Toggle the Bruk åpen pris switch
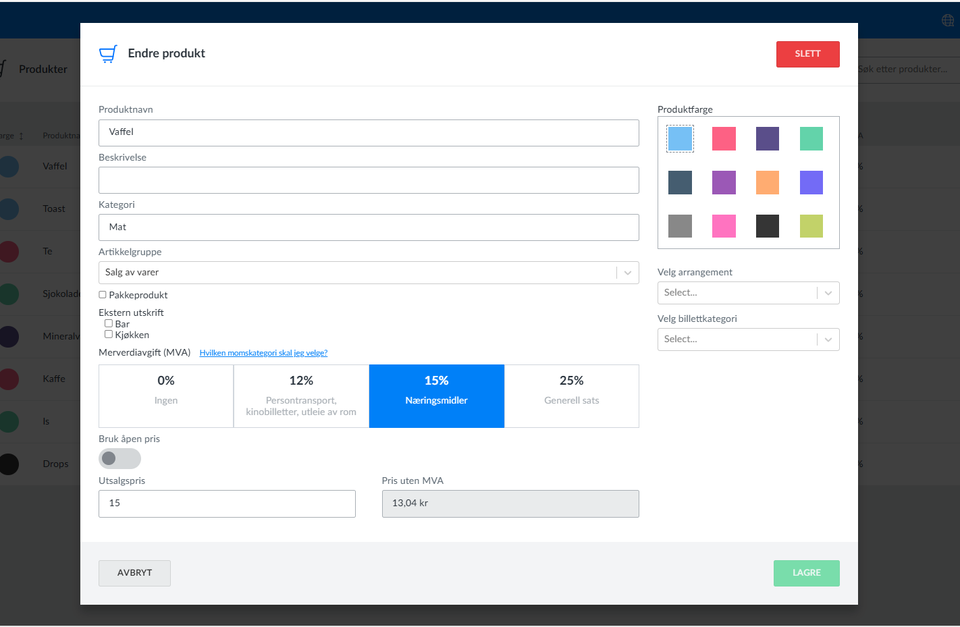The width and height of the screenshot is (960, 627). 120,458
